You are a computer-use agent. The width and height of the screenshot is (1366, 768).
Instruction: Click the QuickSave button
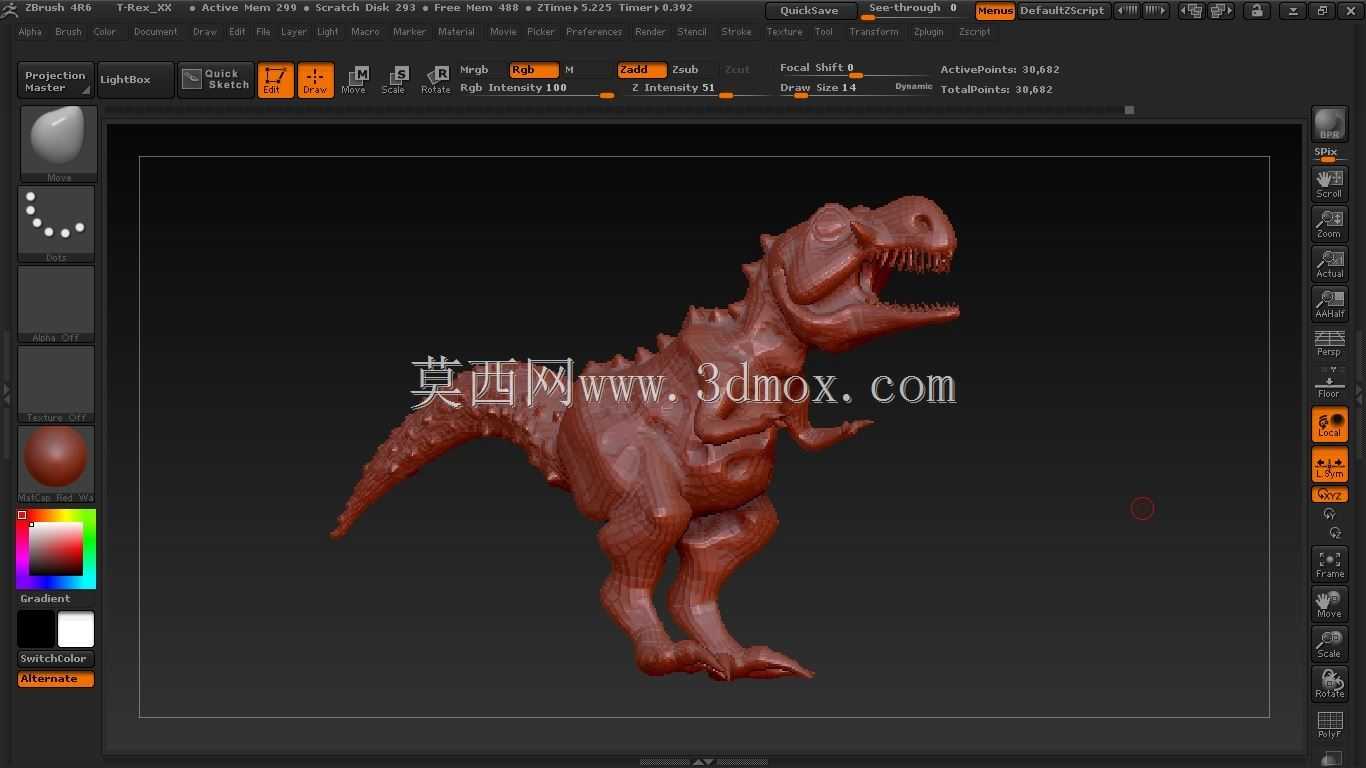(x=810, y=11)
